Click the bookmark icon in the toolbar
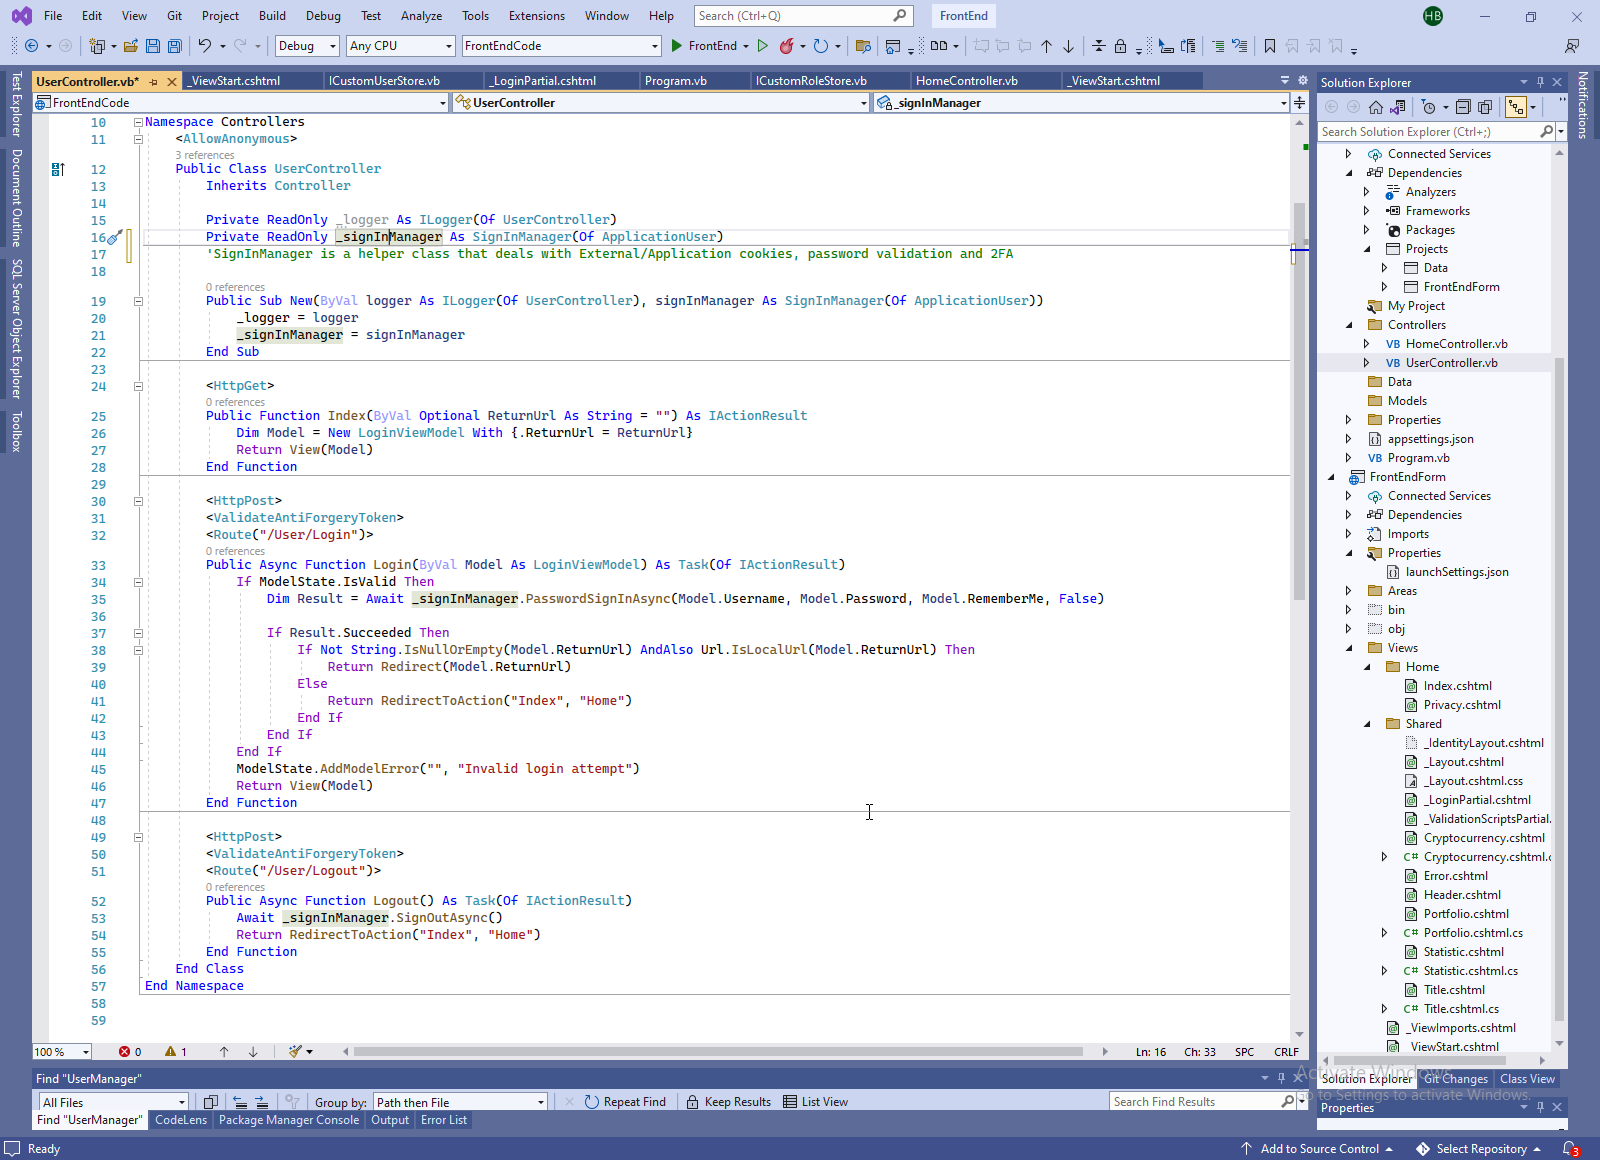This screenshot has width=1600, height=1160. [1270, 46]
